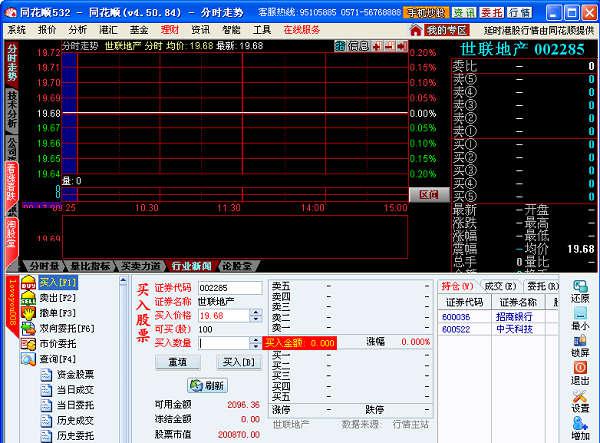Switch to the 买卖力道 tab
This screenshot has width=600, height=443.
pos(140,266)
